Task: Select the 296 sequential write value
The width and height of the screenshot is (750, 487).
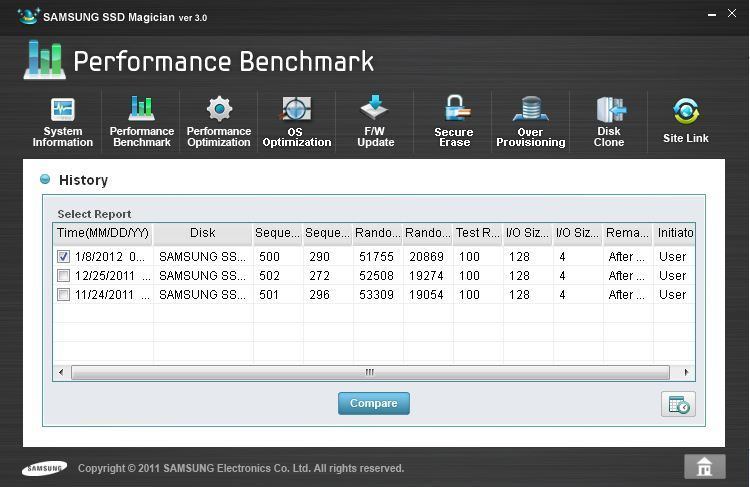Action: (x=320, y=295)
